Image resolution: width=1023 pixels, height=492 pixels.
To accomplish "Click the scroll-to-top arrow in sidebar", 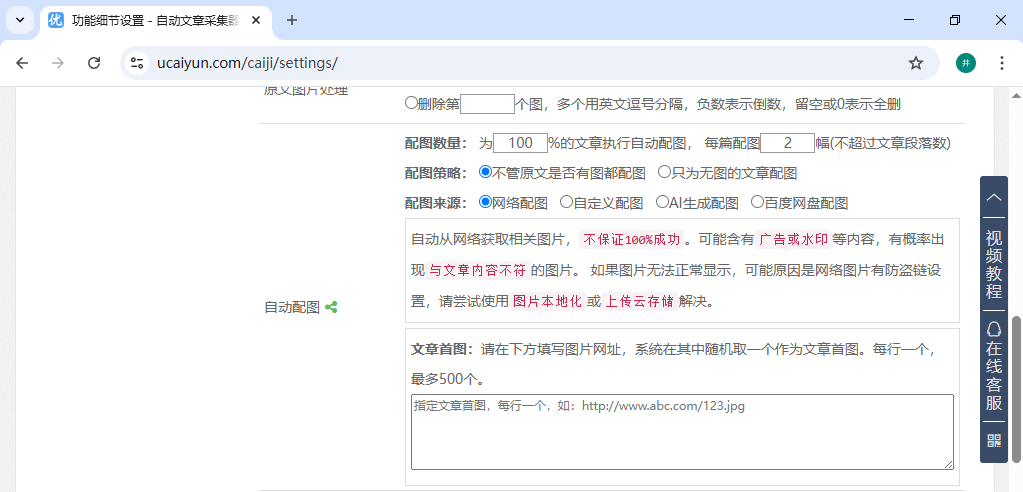I will tap(993, 198).
